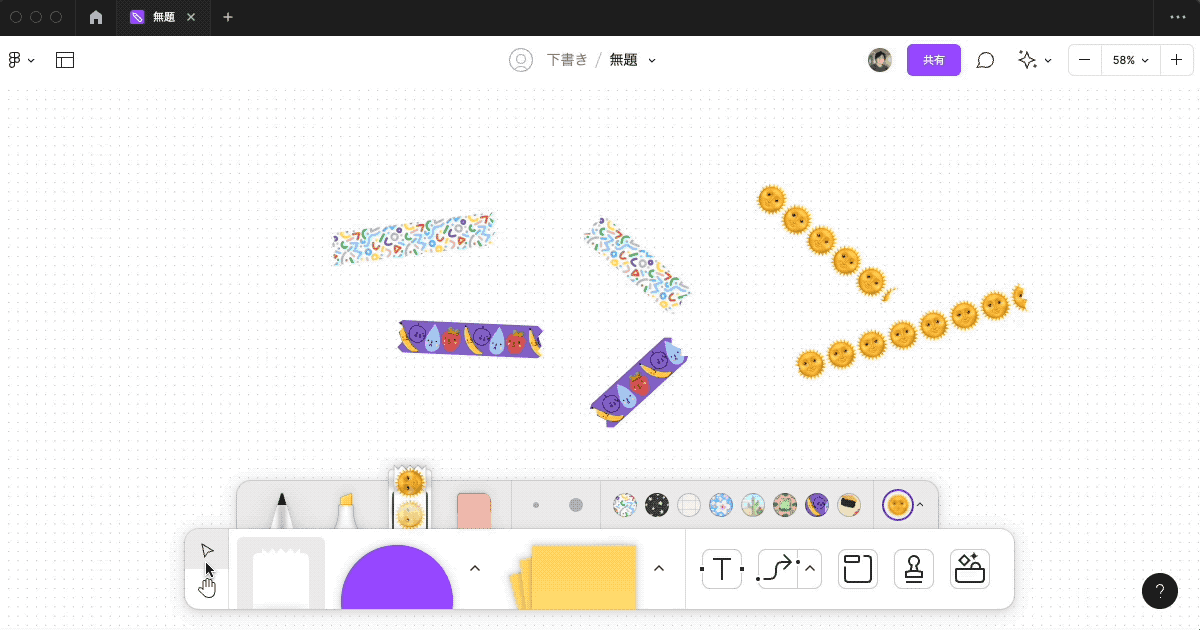The image size is (1200, 630).
Task: Select the Text tool
Action: (721, 568)
